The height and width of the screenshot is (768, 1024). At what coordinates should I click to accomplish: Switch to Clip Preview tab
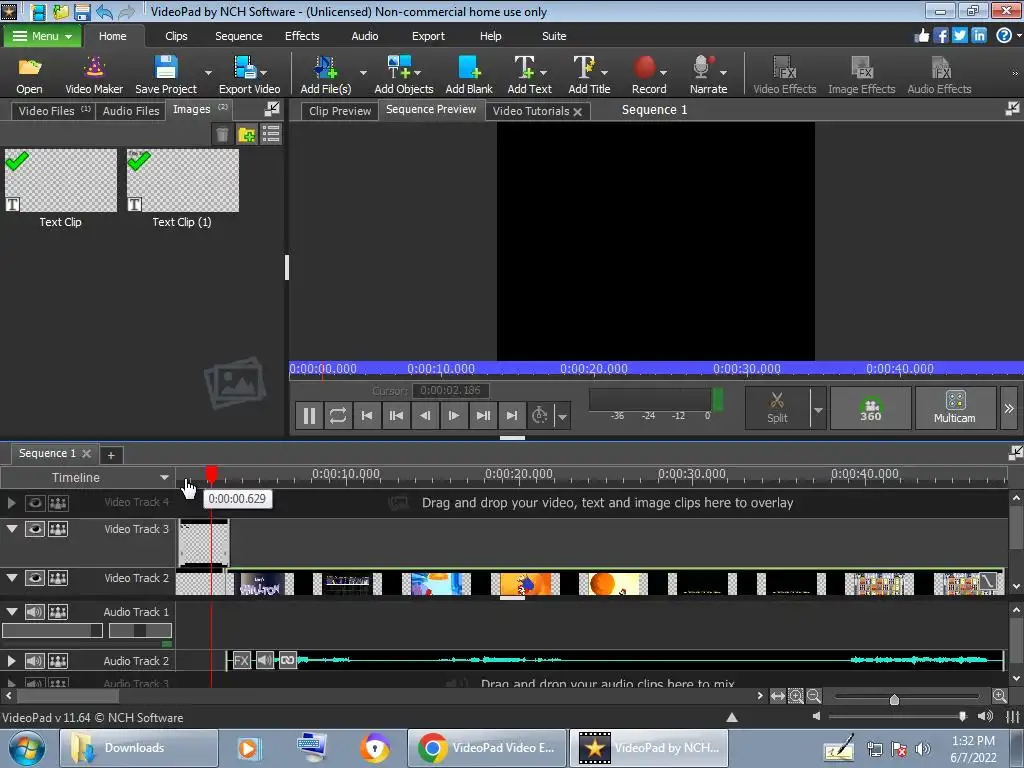(340, 110)
